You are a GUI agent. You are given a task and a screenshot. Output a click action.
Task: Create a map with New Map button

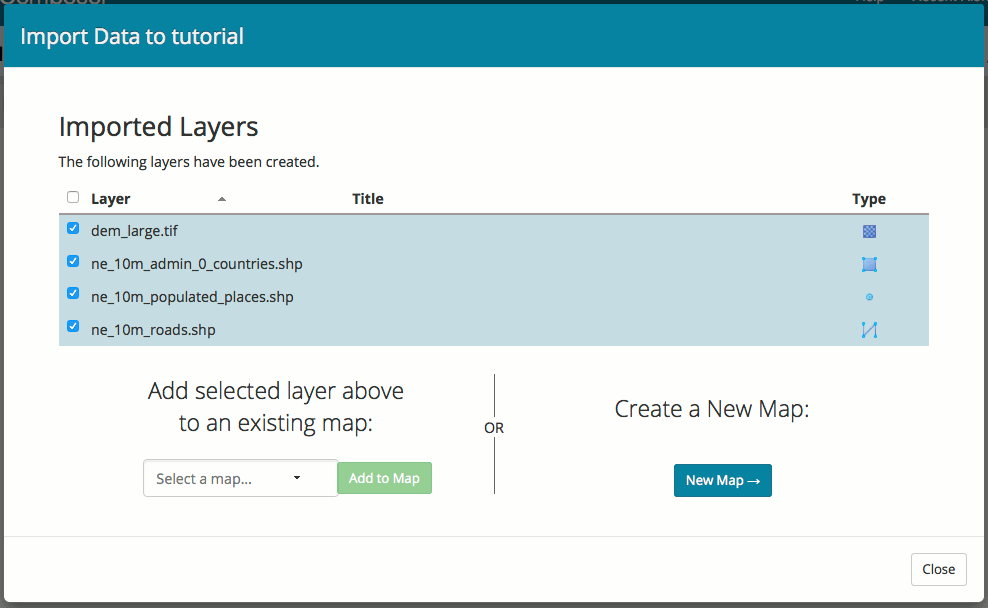pyautogui.click(x=722, y=480)
